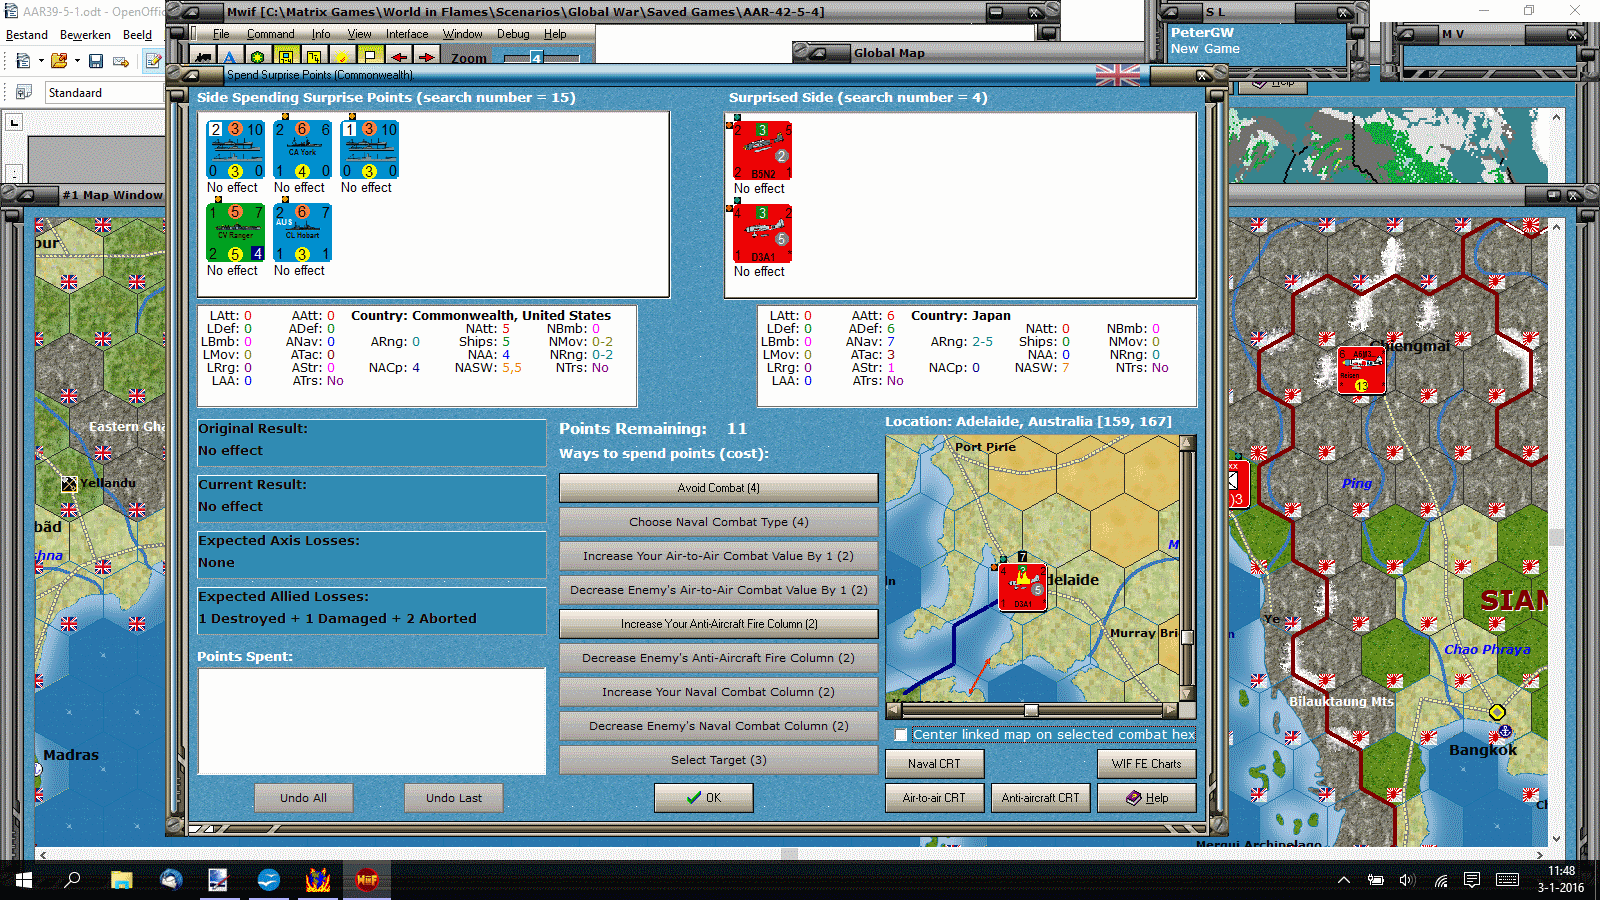Open the Air-to-air CRT chart
1600x900 pixels.
click(934, 798)
